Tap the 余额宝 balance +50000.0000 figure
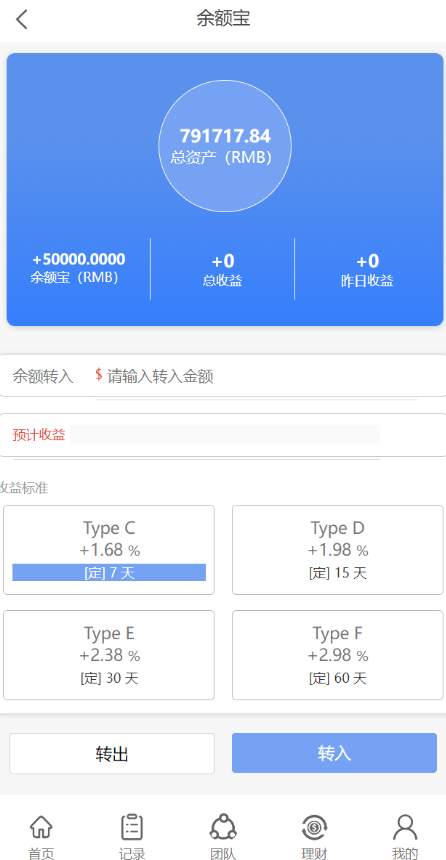This screenshot has width=446, height=860. [x=78, y=259]
